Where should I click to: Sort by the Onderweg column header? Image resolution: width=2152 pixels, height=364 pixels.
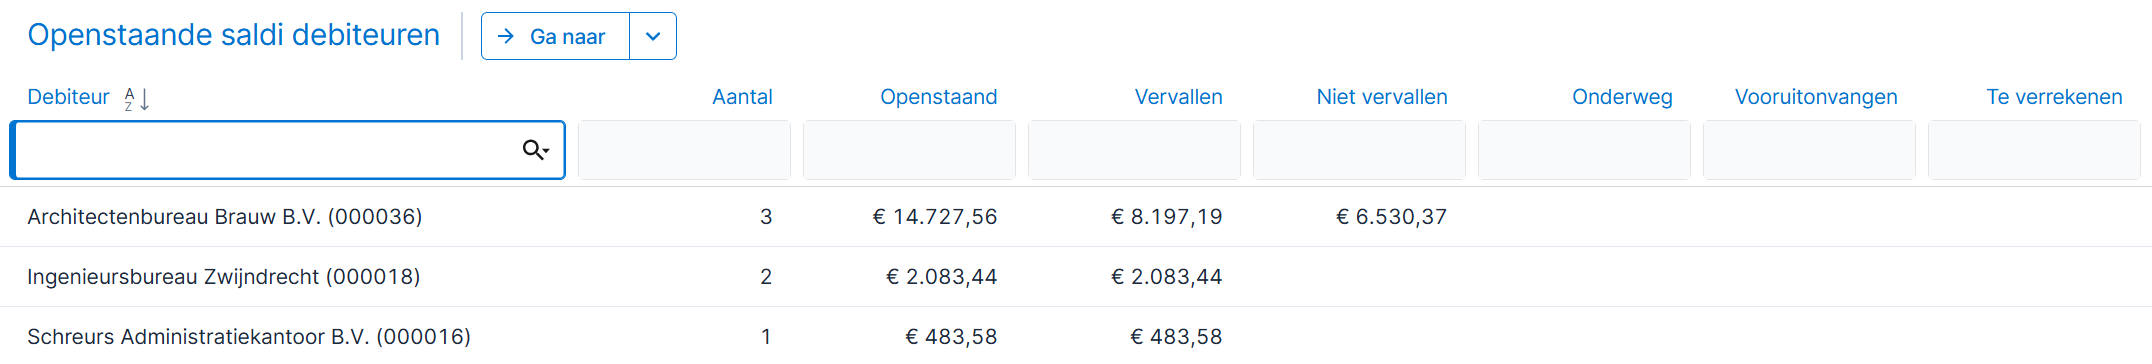pos(1622,97)
